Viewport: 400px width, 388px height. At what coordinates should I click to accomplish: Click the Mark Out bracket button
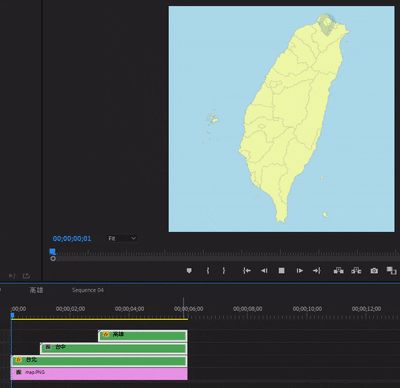point(224,270)
